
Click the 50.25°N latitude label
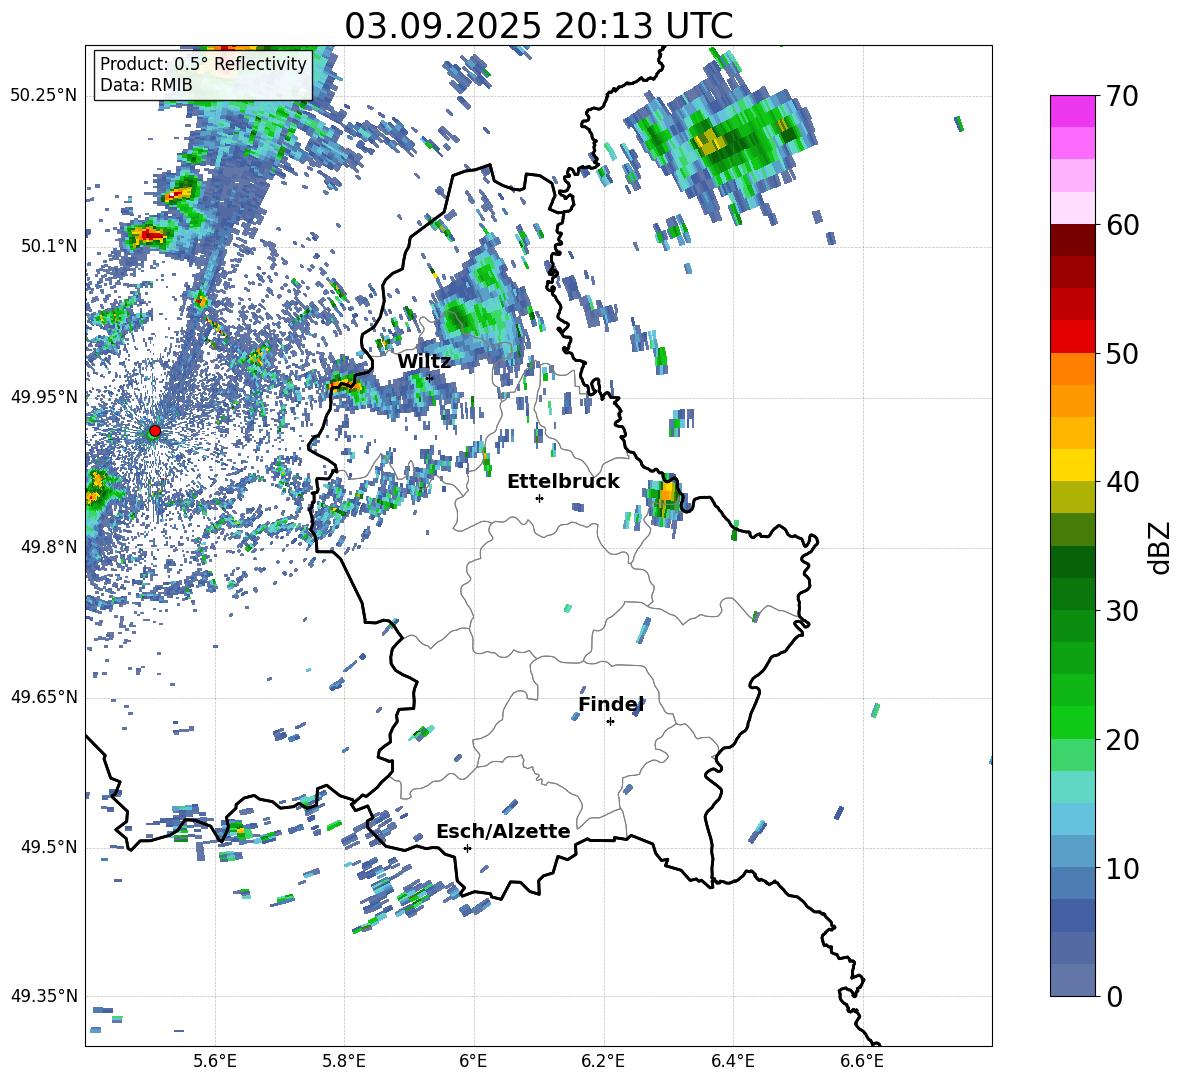44,96
